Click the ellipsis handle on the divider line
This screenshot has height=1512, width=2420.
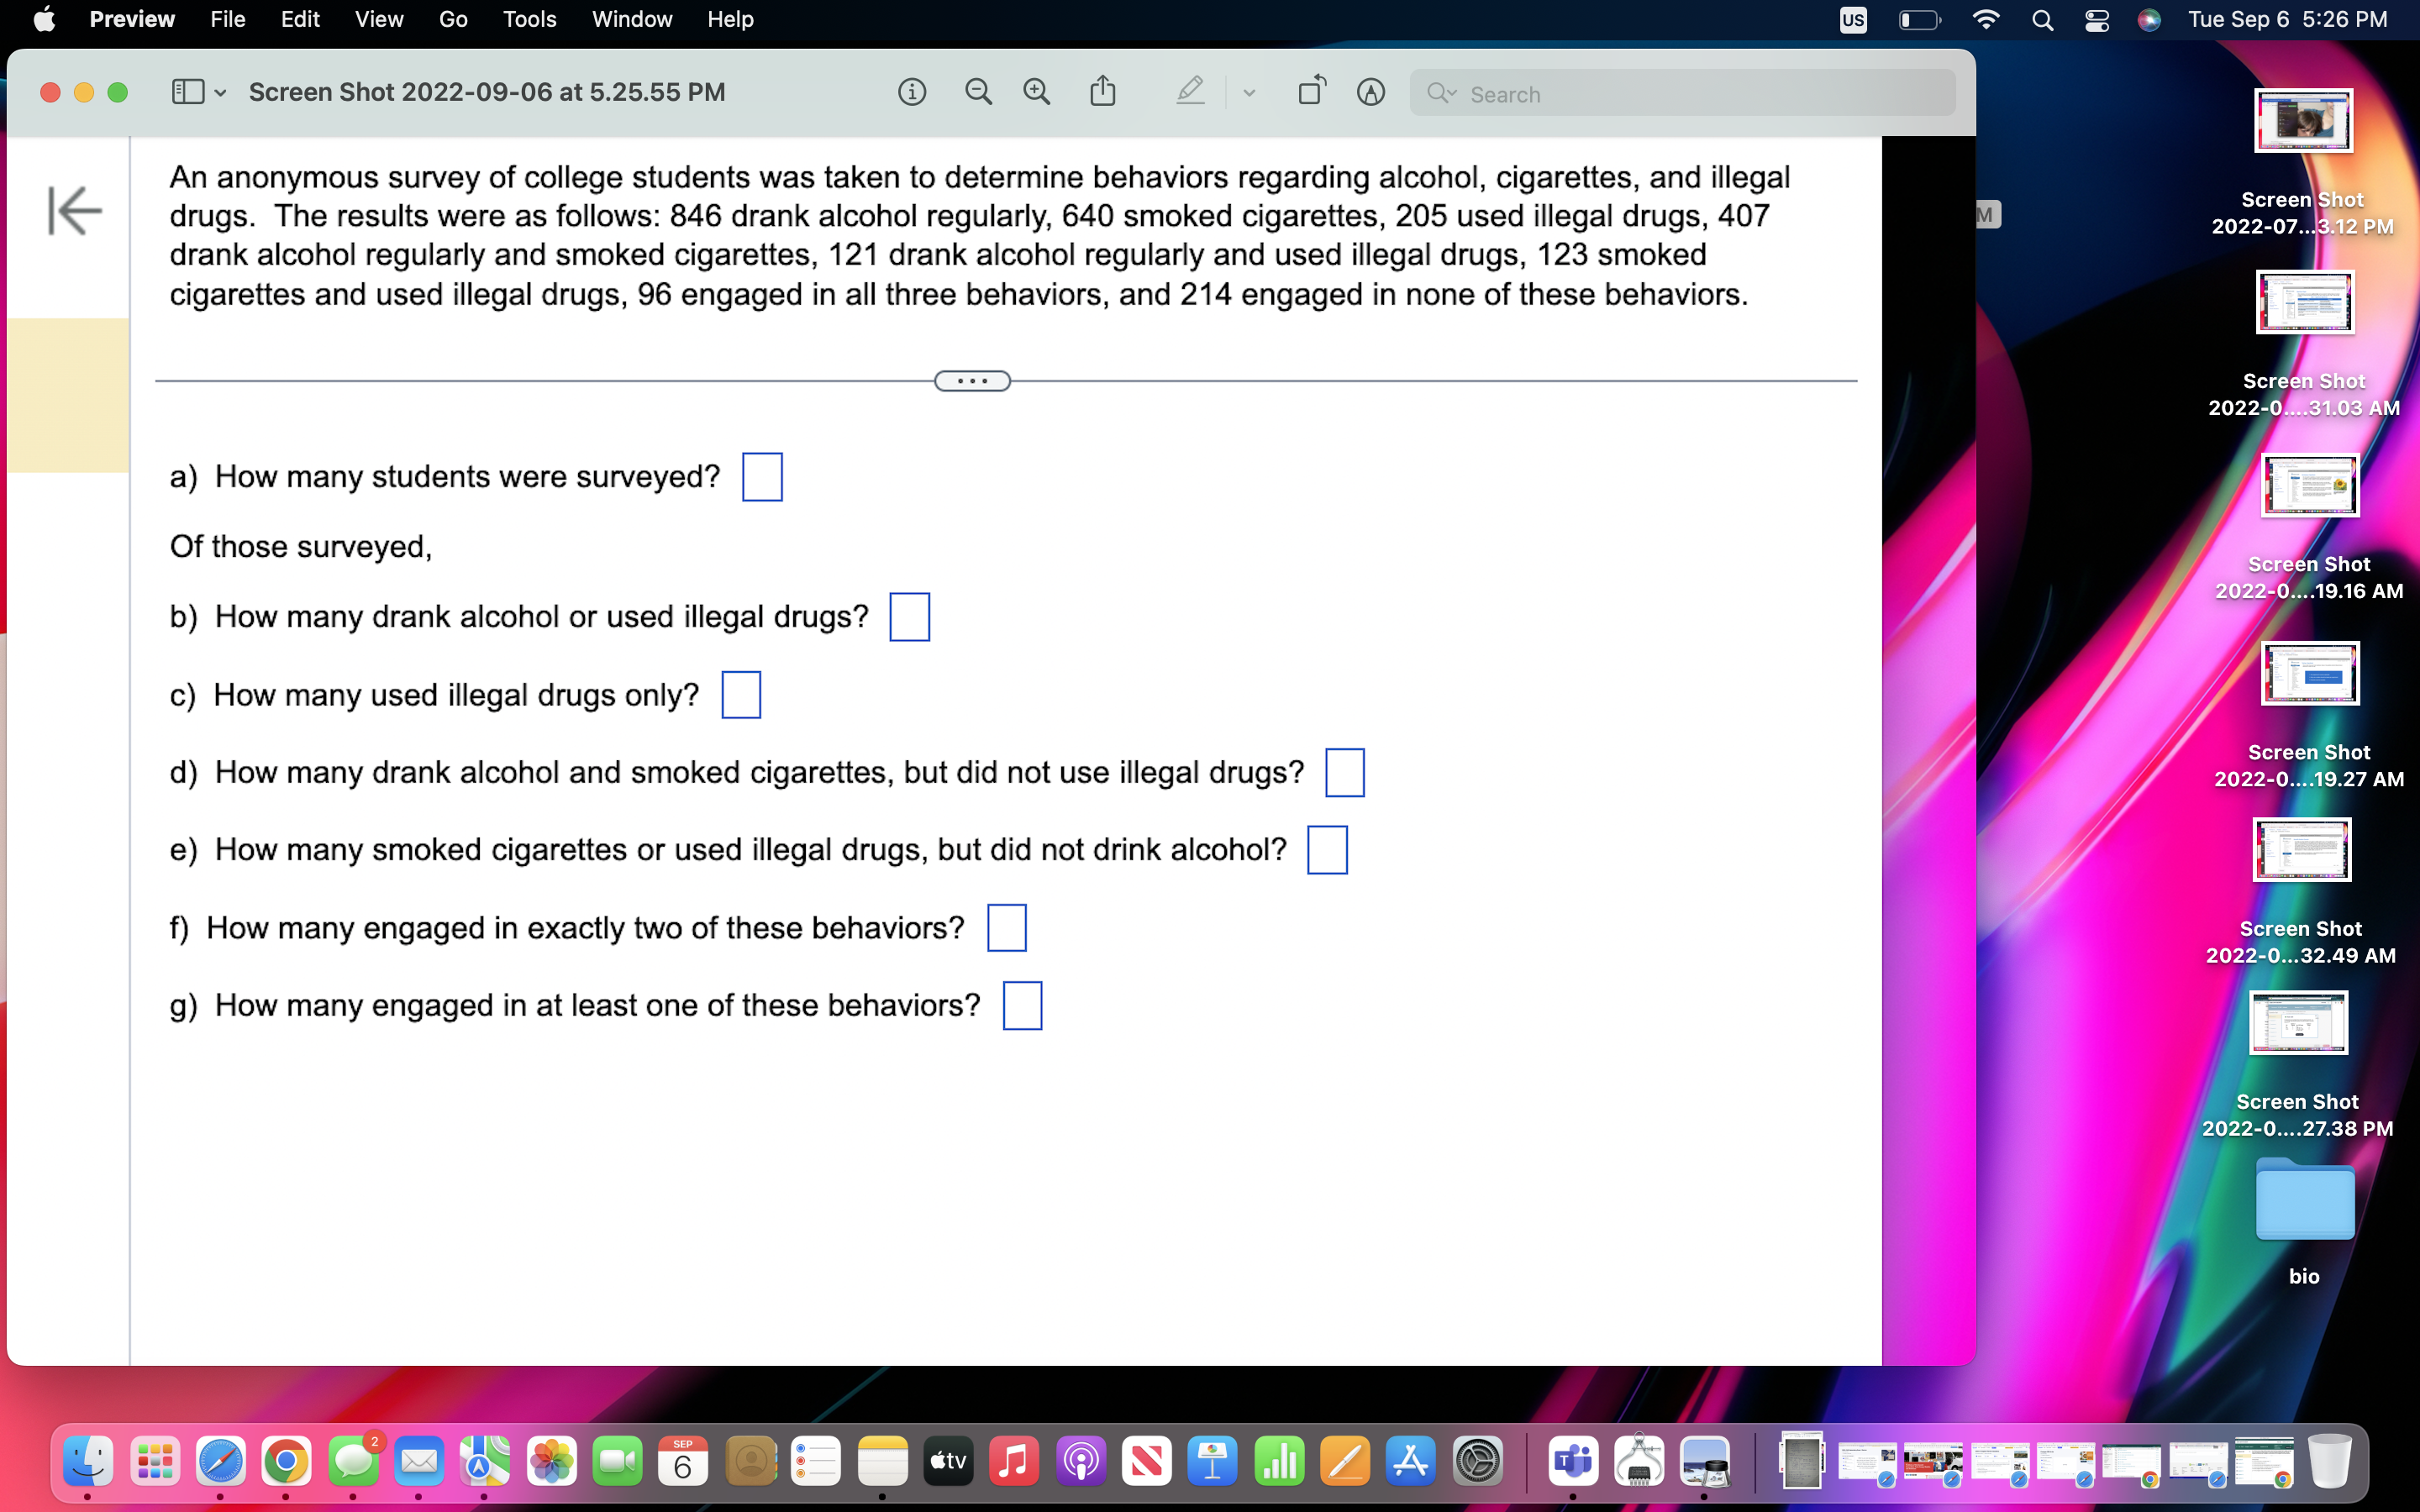tap(973, 380)
